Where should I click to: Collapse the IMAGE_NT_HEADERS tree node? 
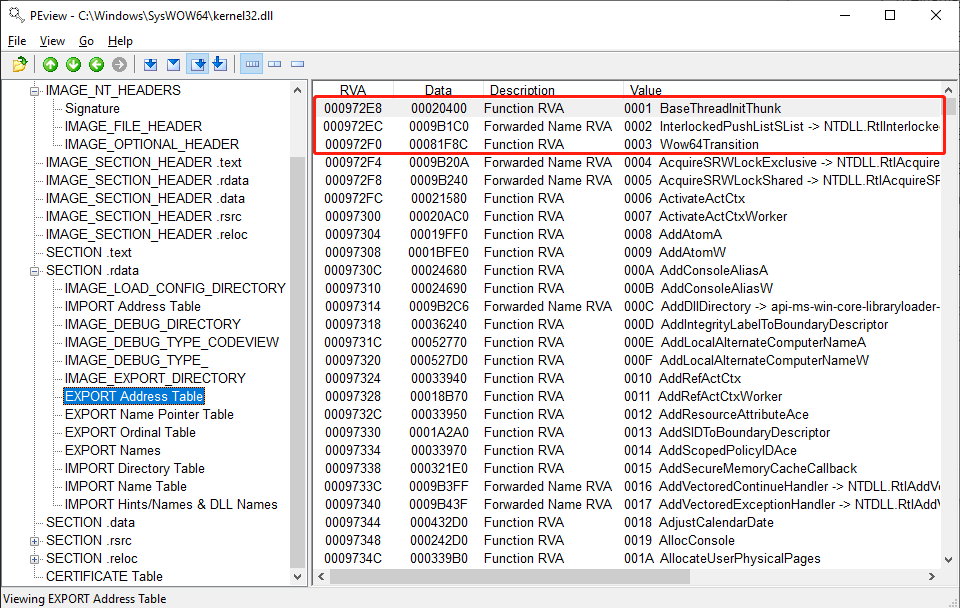(x=36, y=90)
